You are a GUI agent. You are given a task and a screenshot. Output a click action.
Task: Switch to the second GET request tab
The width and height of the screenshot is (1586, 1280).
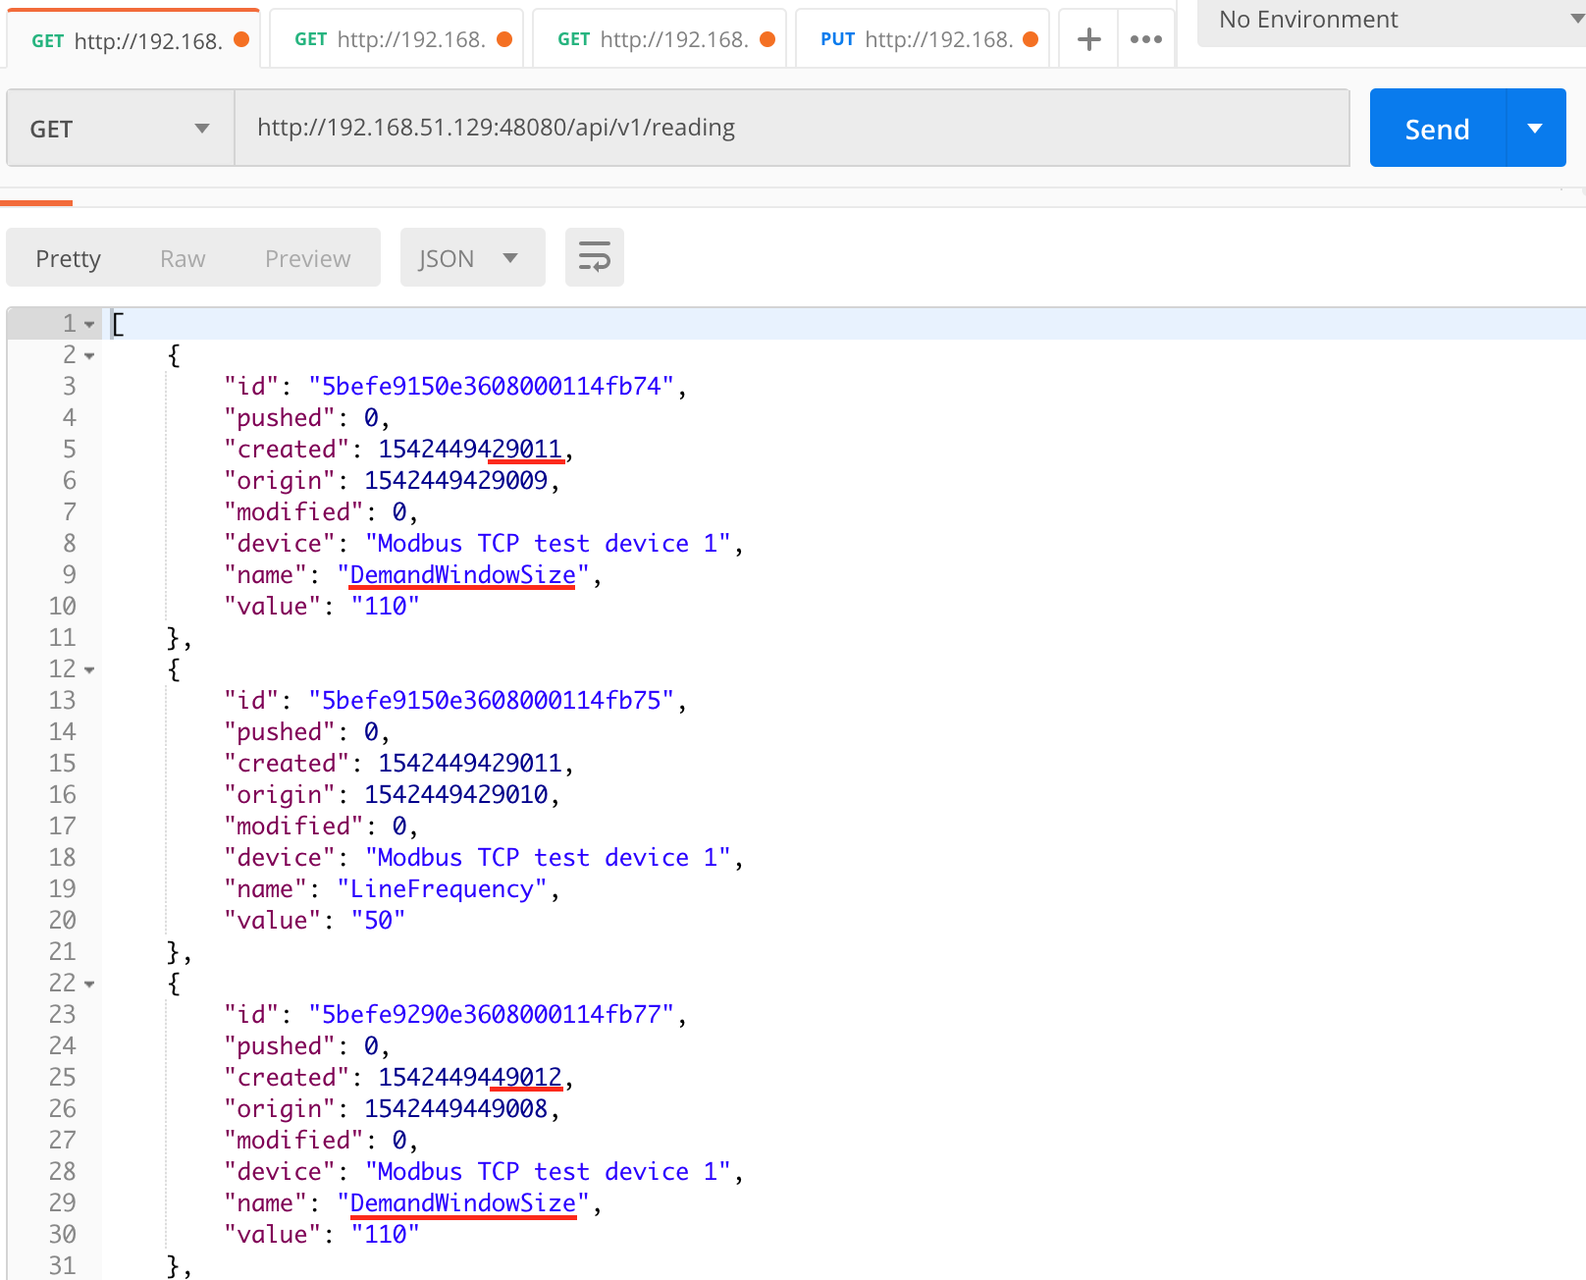(390, 39)
